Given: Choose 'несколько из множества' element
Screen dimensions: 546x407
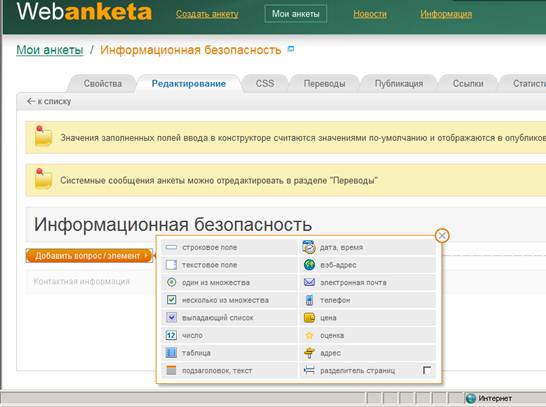Looking at the screenshot, I should tap(230, 300).
